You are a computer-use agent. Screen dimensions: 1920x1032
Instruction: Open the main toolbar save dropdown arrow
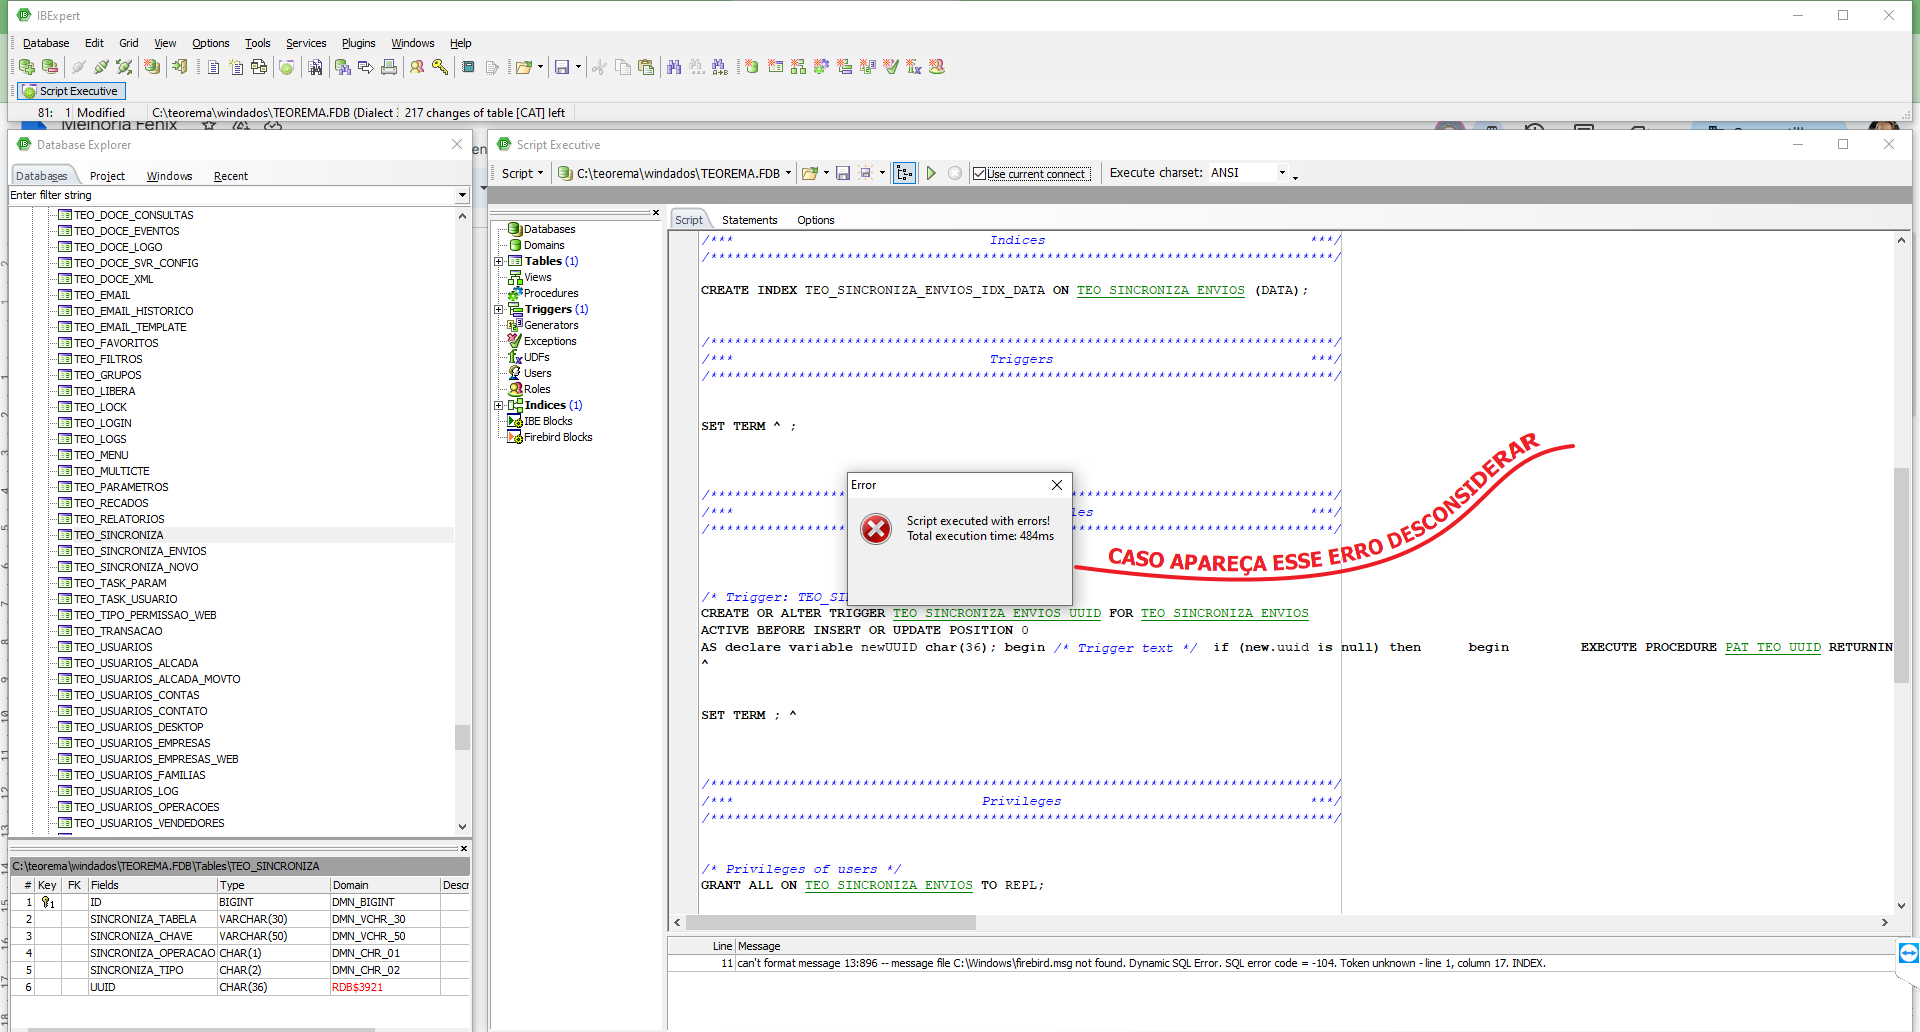coord(578,67)
